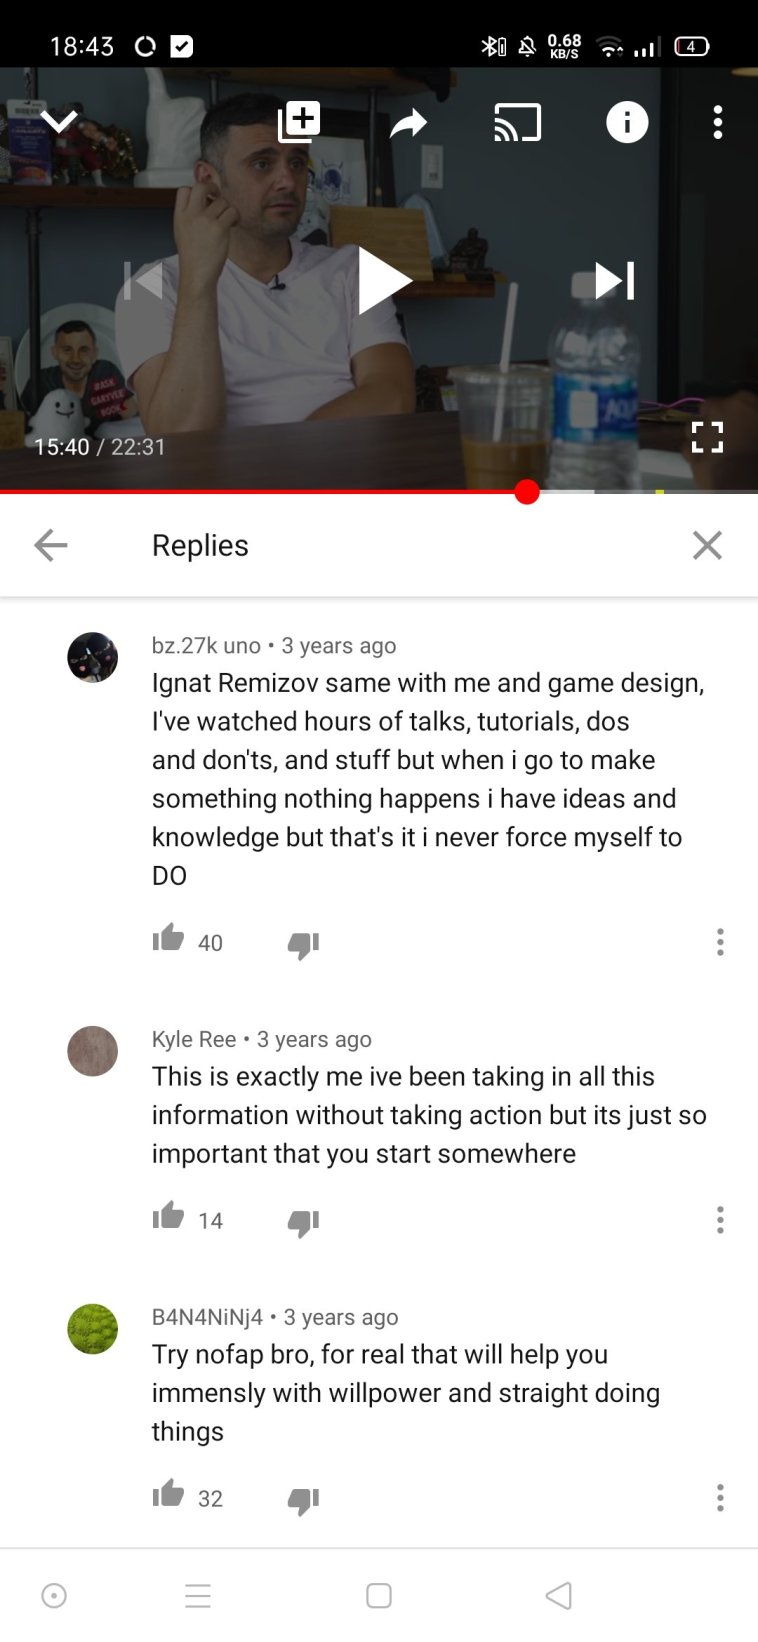Tap the add to playlist icon
The image size is (758, 1642).
coord(298,122)
